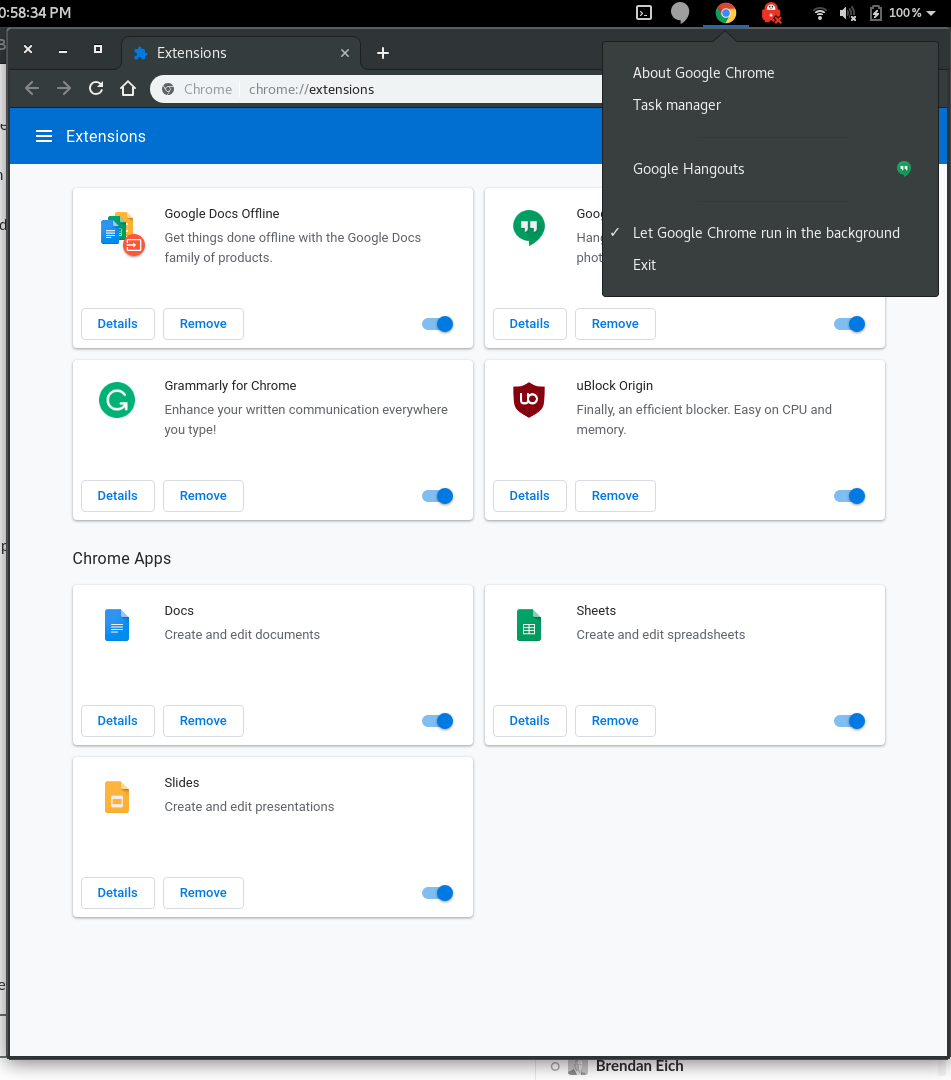Open details for uBlock Origin
Image resolution: width=951 pixels, height=1080 pixels.
click(529, 496)
